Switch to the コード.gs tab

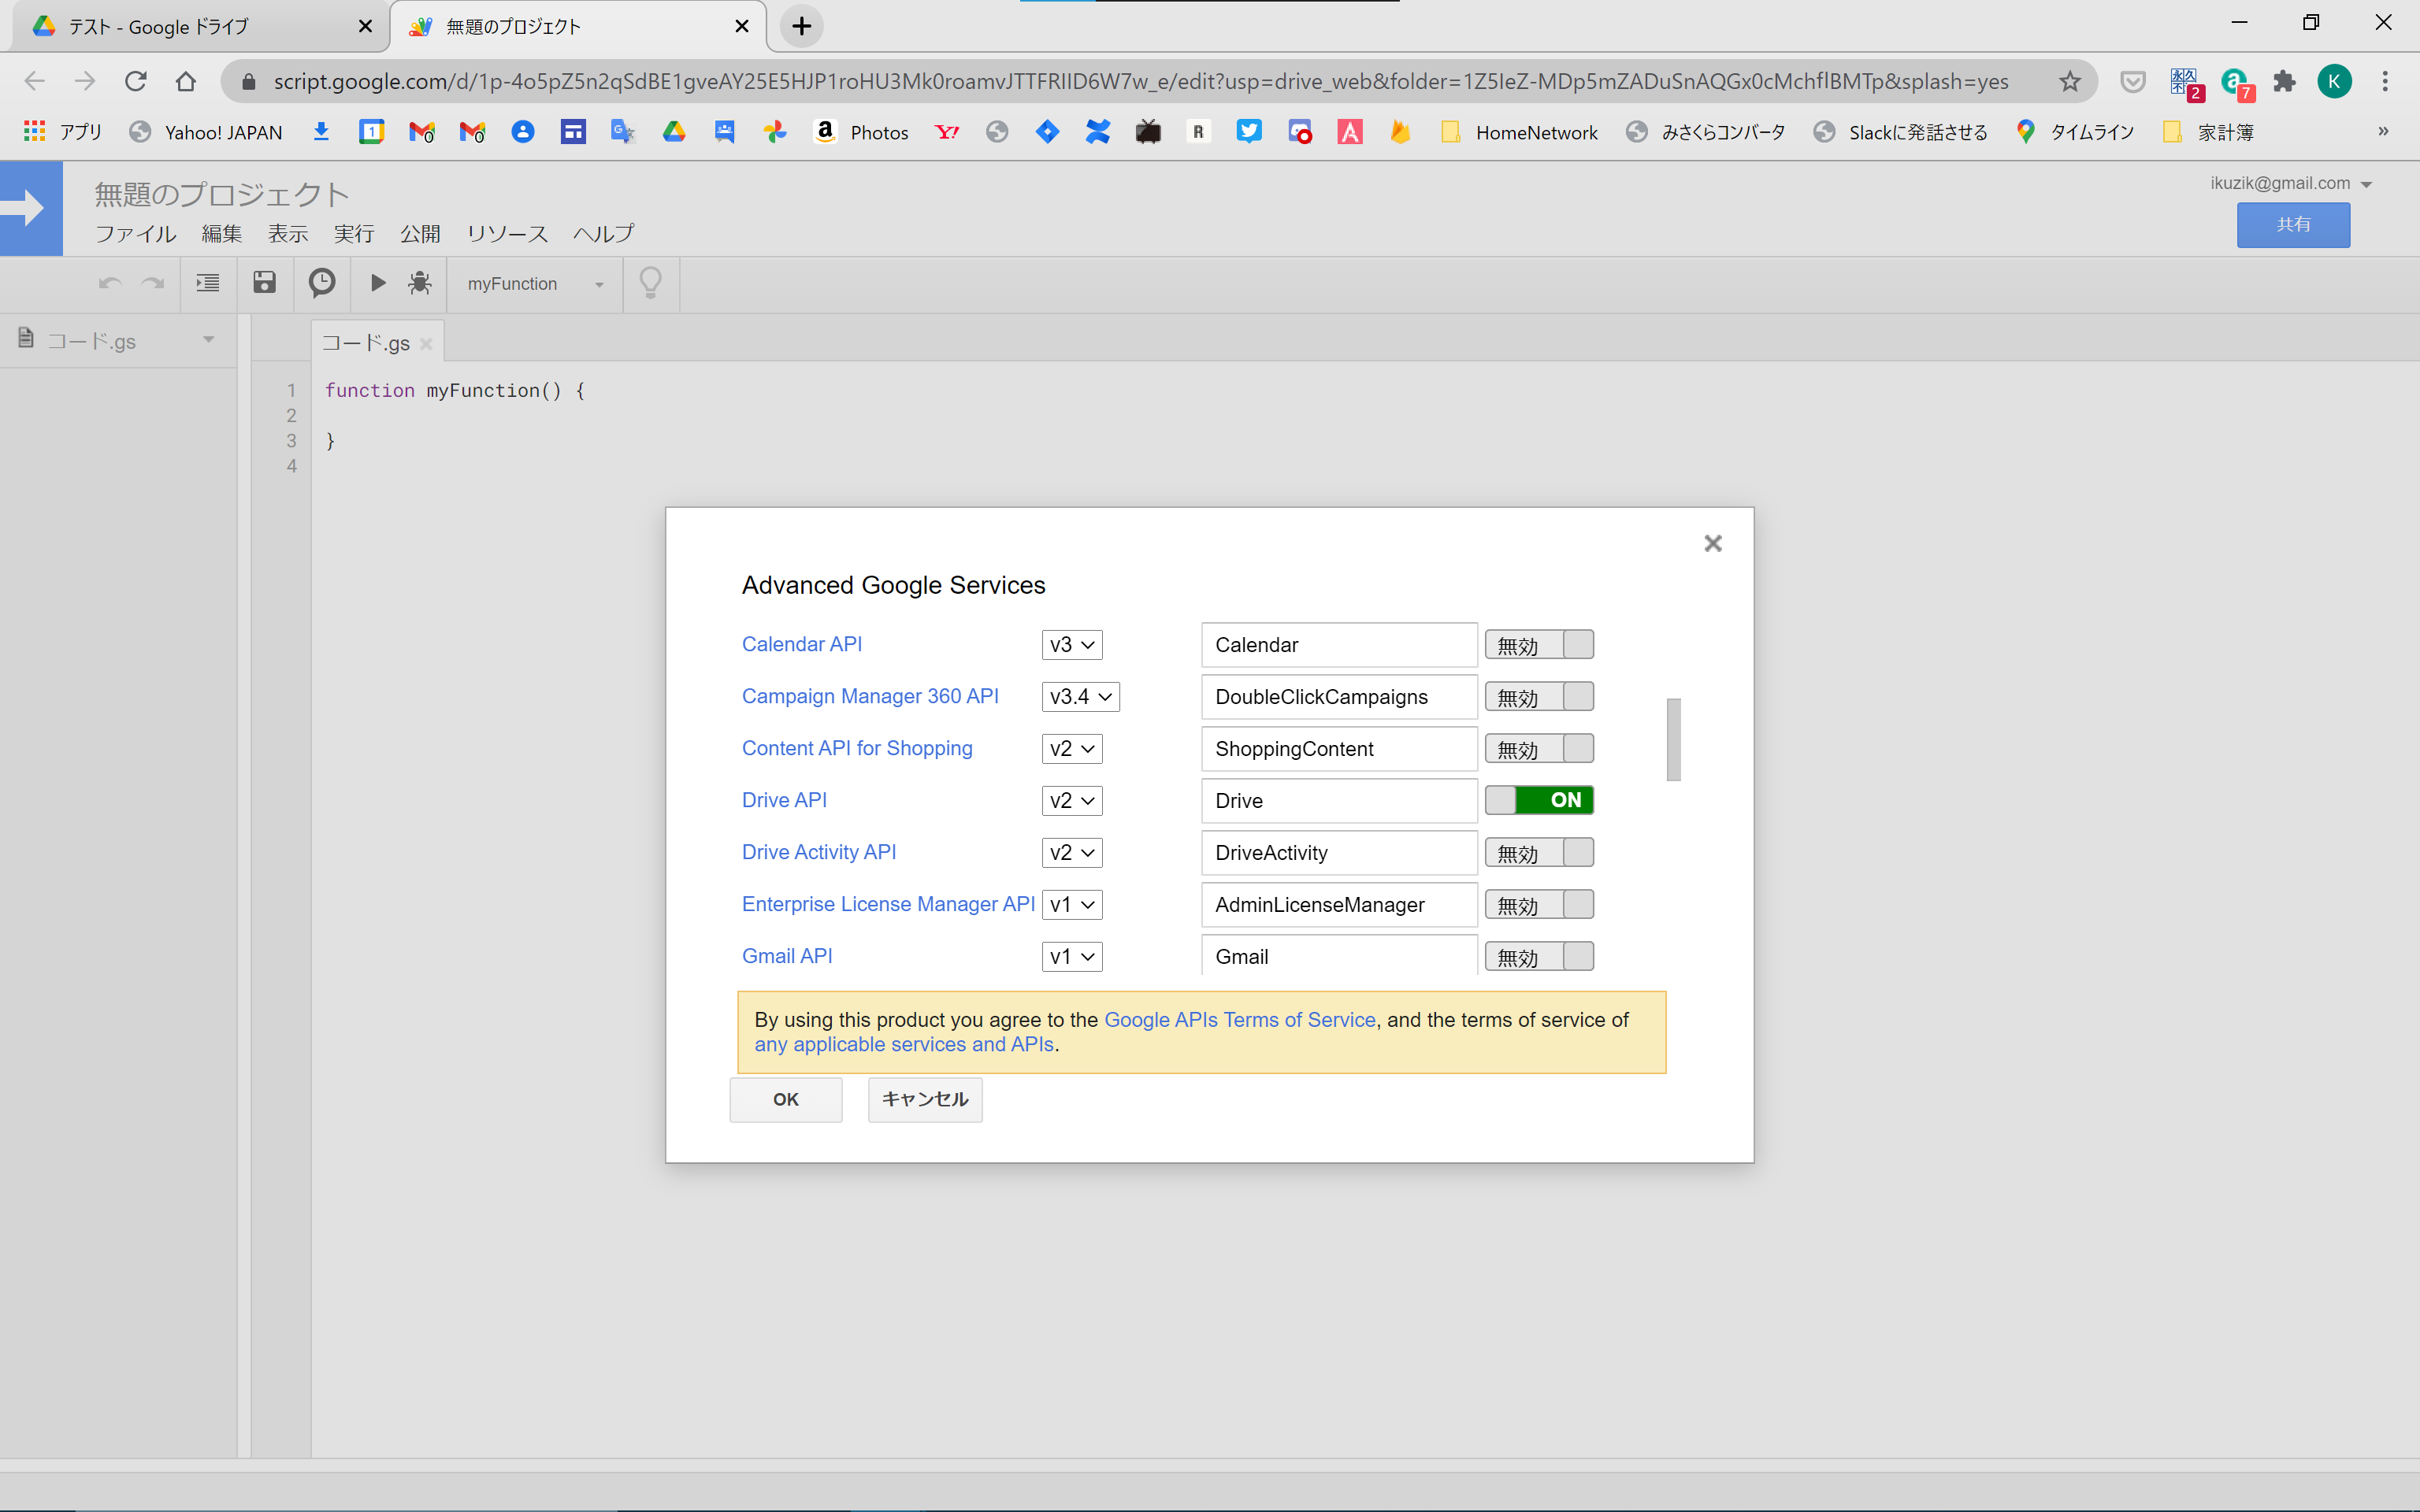coord(366,342)
